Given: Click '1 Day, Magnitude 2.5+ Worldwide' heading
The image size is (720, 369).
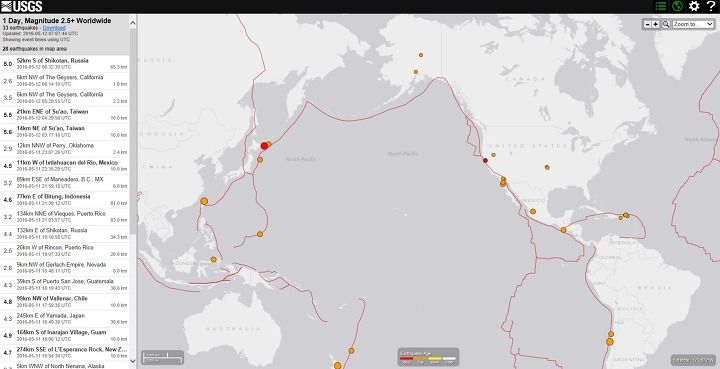Looking at the screenshot, I should tap(57, 21).
